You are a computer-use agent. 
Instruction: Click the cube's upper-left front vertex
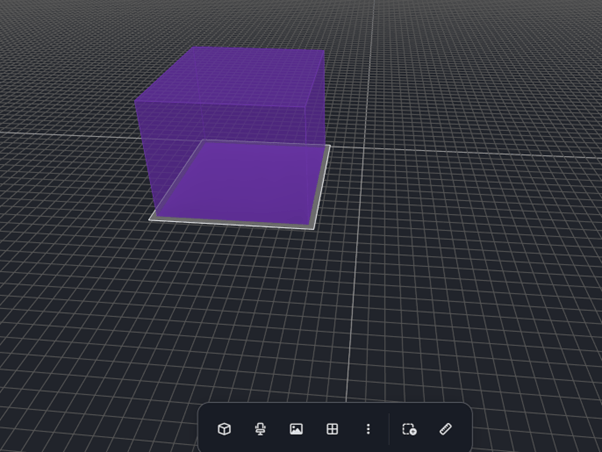135,101
